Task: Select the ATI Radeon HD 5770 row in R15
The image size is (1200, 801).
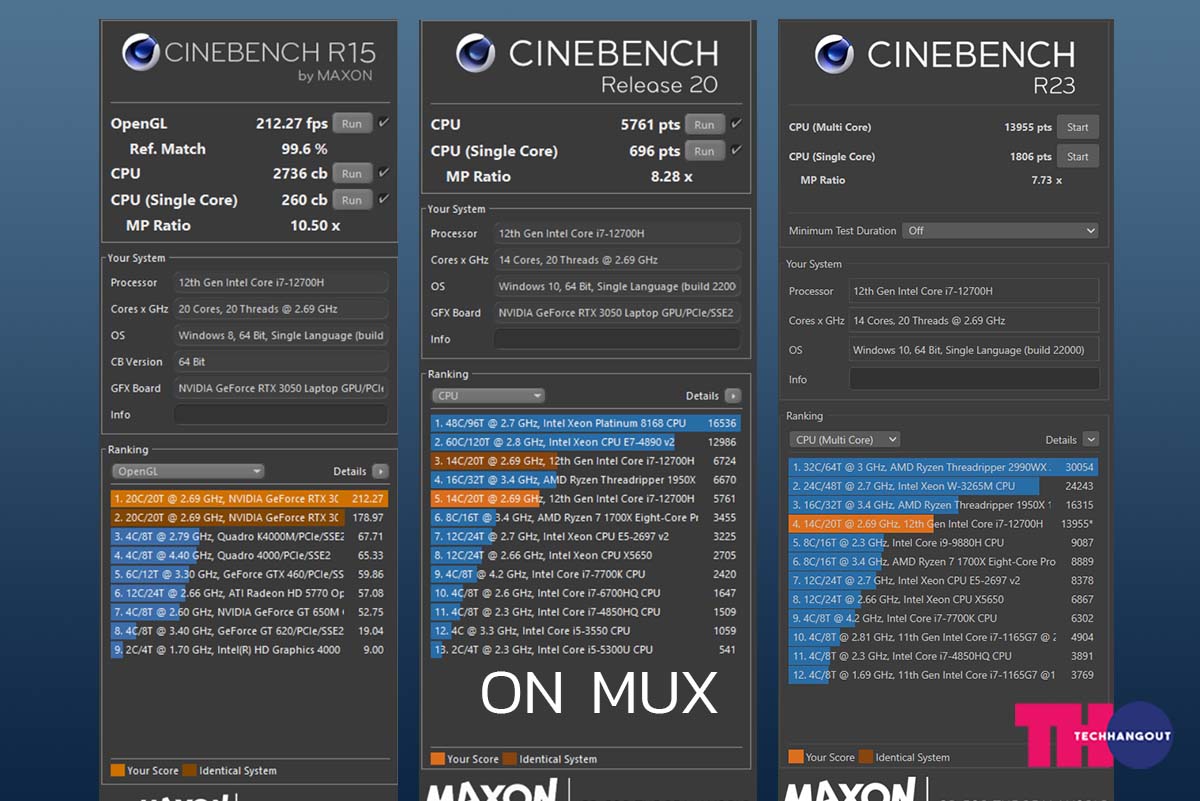Action: pyautogui.click(x=249, y=593)
